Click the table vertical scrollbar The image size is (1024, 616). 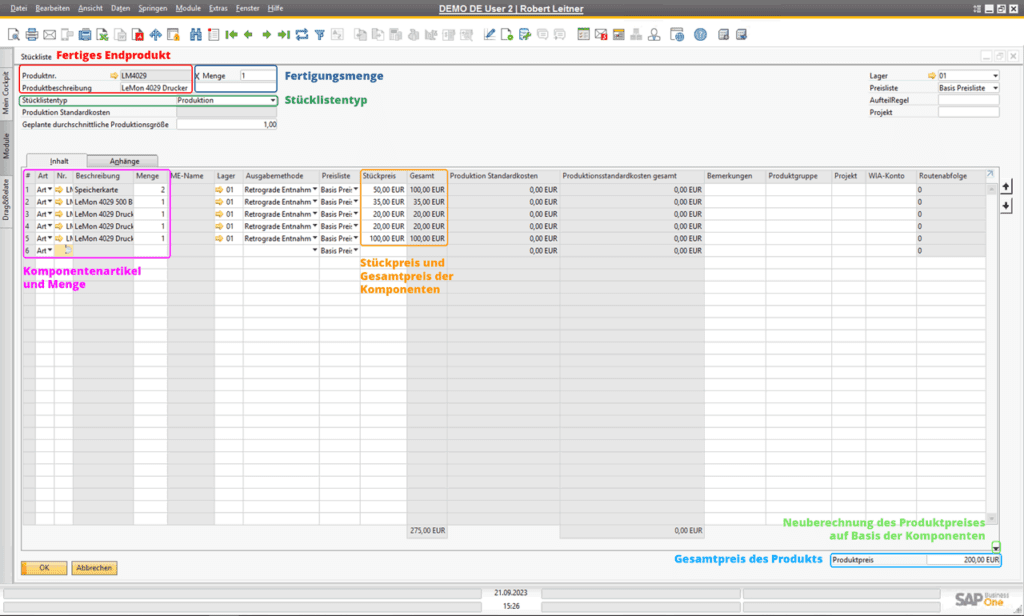(991, 353)
